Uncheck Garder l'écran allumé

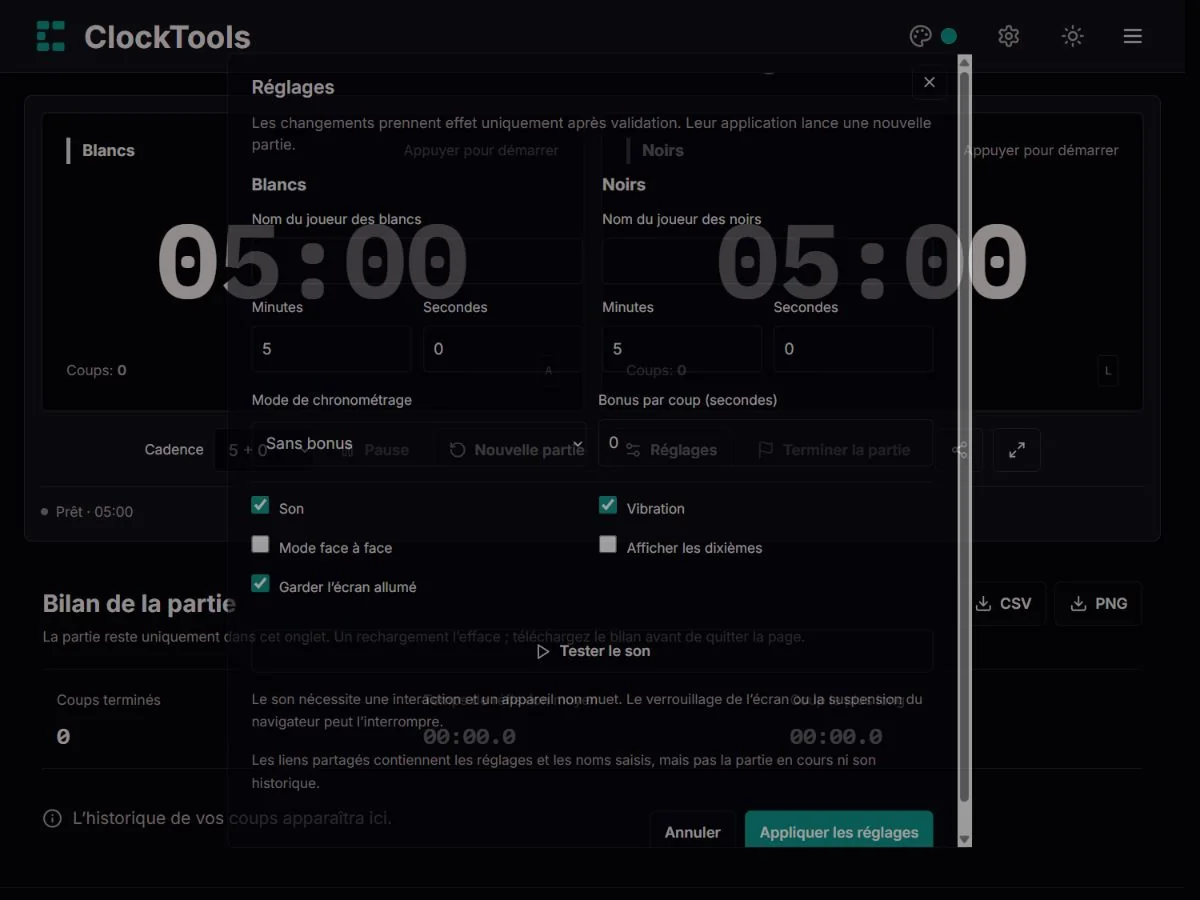pos(260,583)
